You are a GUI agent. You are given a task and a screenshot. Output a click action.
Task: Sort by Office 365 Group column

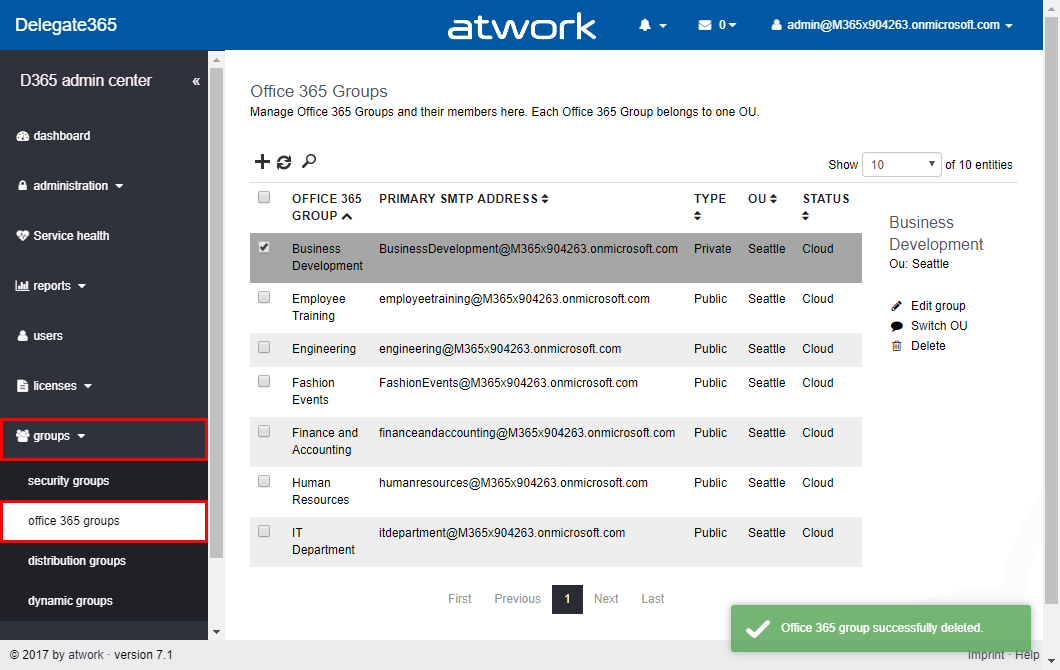[327, 208]
